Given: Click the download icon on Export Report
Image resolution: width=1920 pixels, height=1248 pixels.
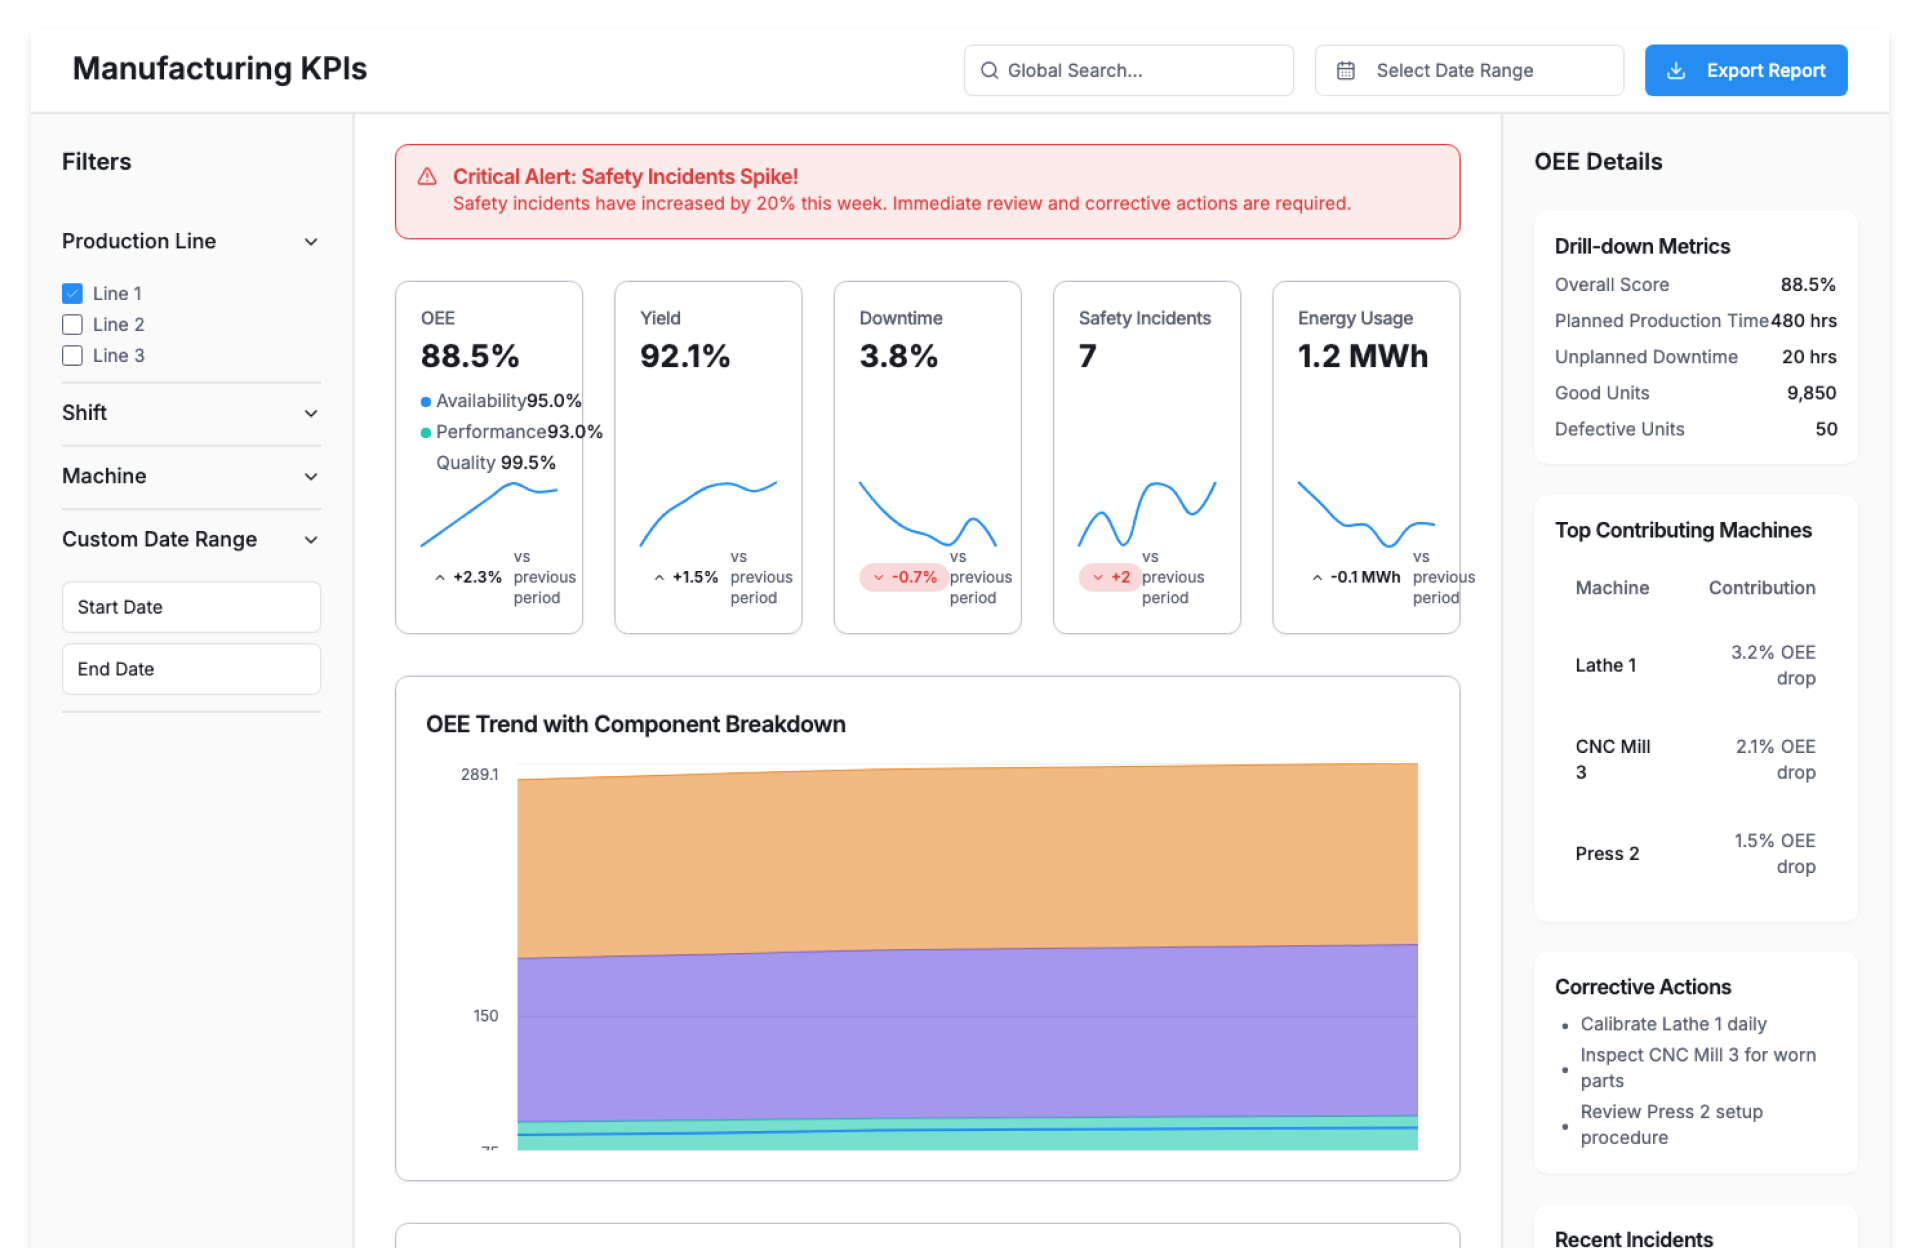Looking at the screenshot, I should click(x=1676, y=70).
